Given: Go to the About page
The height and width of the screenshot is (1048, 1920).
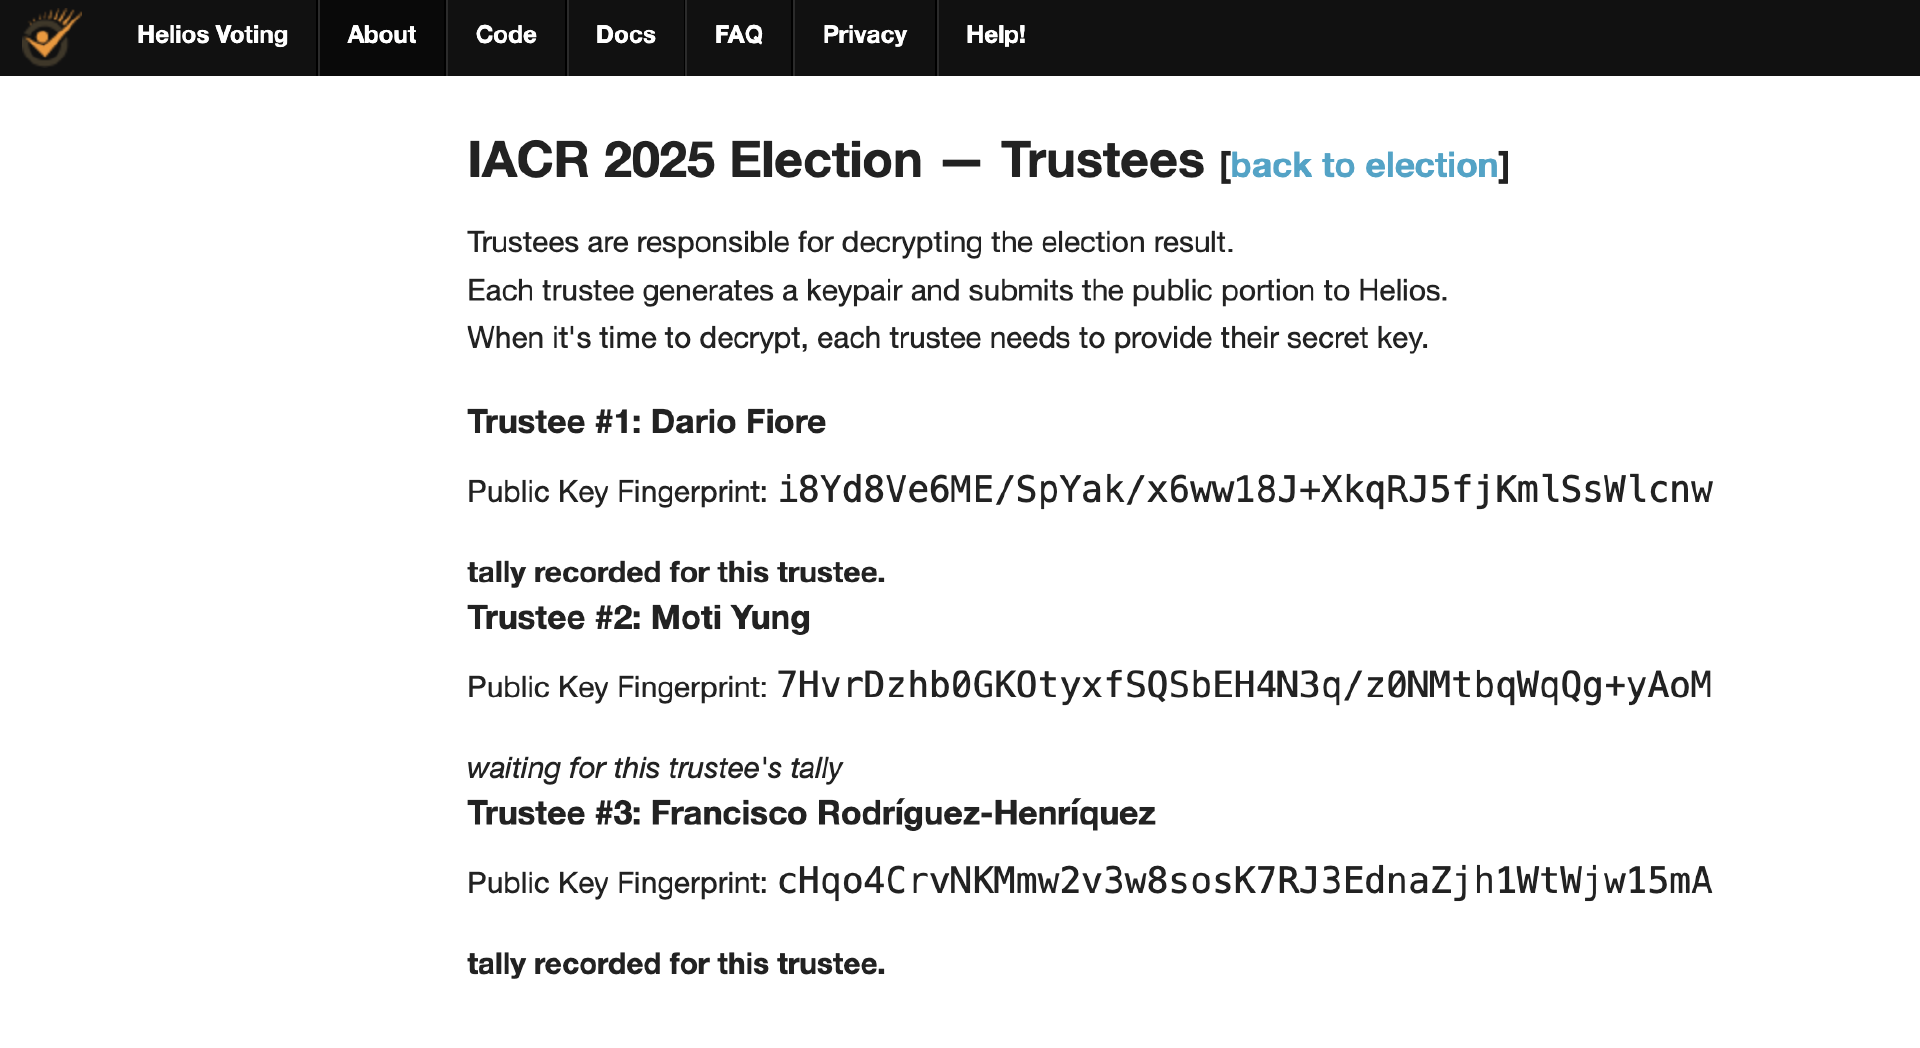Looking at the screenshot, I should click(381, 35).
